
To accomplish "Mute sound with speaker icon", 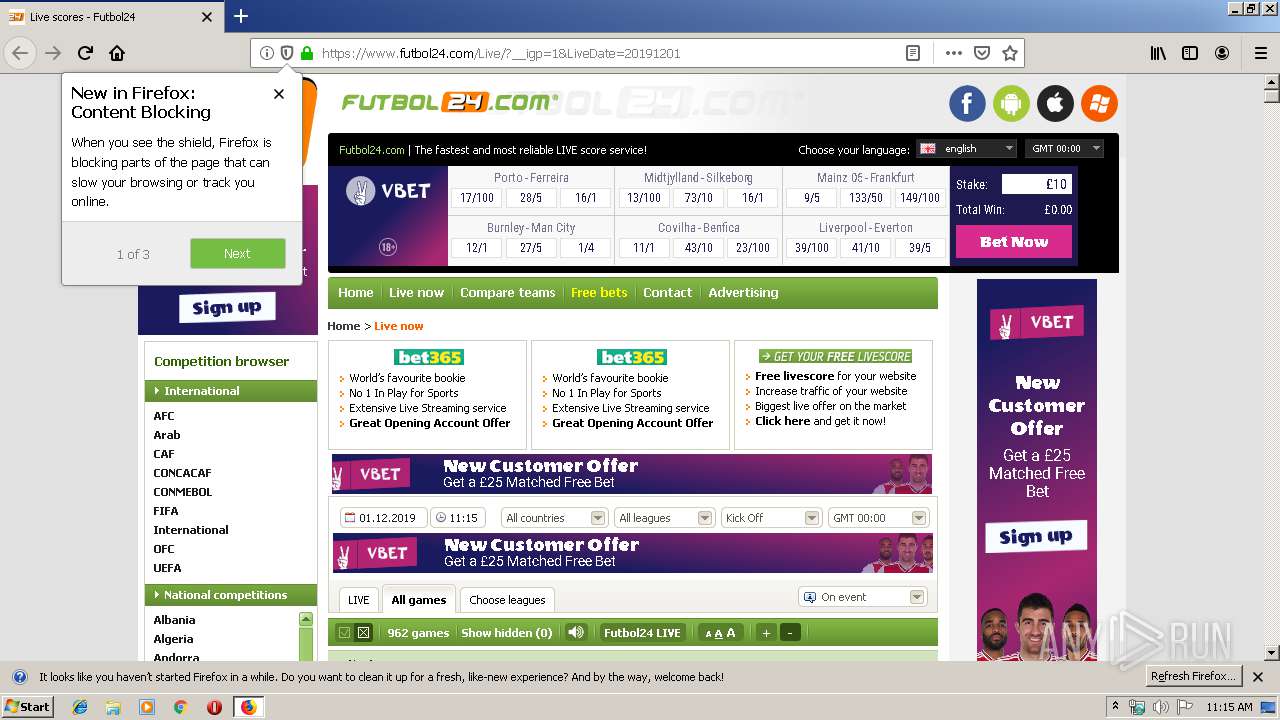I will (576, 632).
